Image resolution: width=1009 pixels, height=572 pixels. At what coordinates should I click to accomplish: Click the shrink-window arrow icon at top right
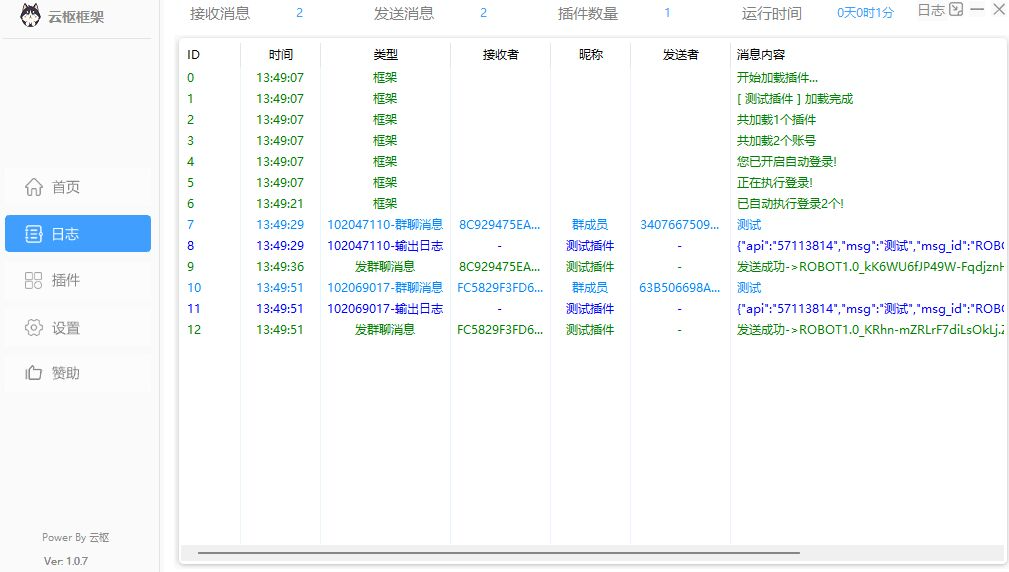pyautogui.click(x=956, y=10)
